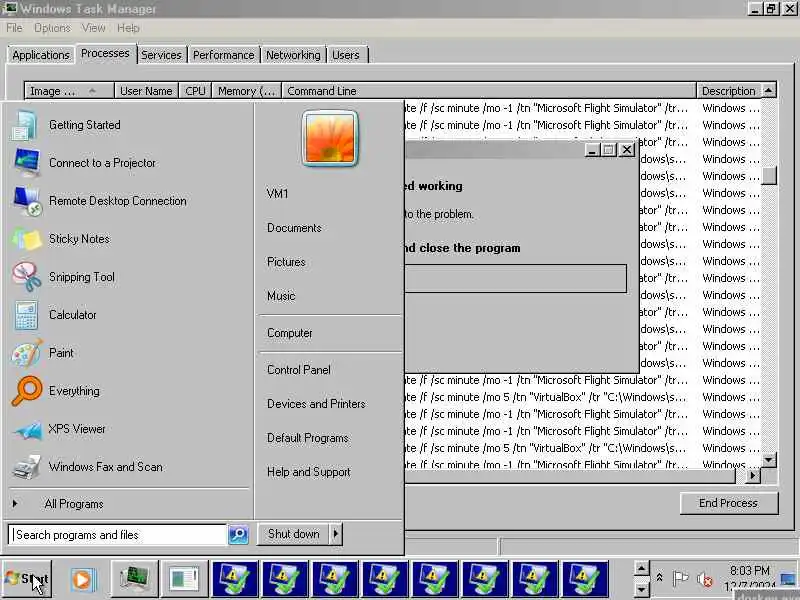This screenshot has width=800, height=600.
Task: Open Pictures library
Action: (x=286, y=262)
